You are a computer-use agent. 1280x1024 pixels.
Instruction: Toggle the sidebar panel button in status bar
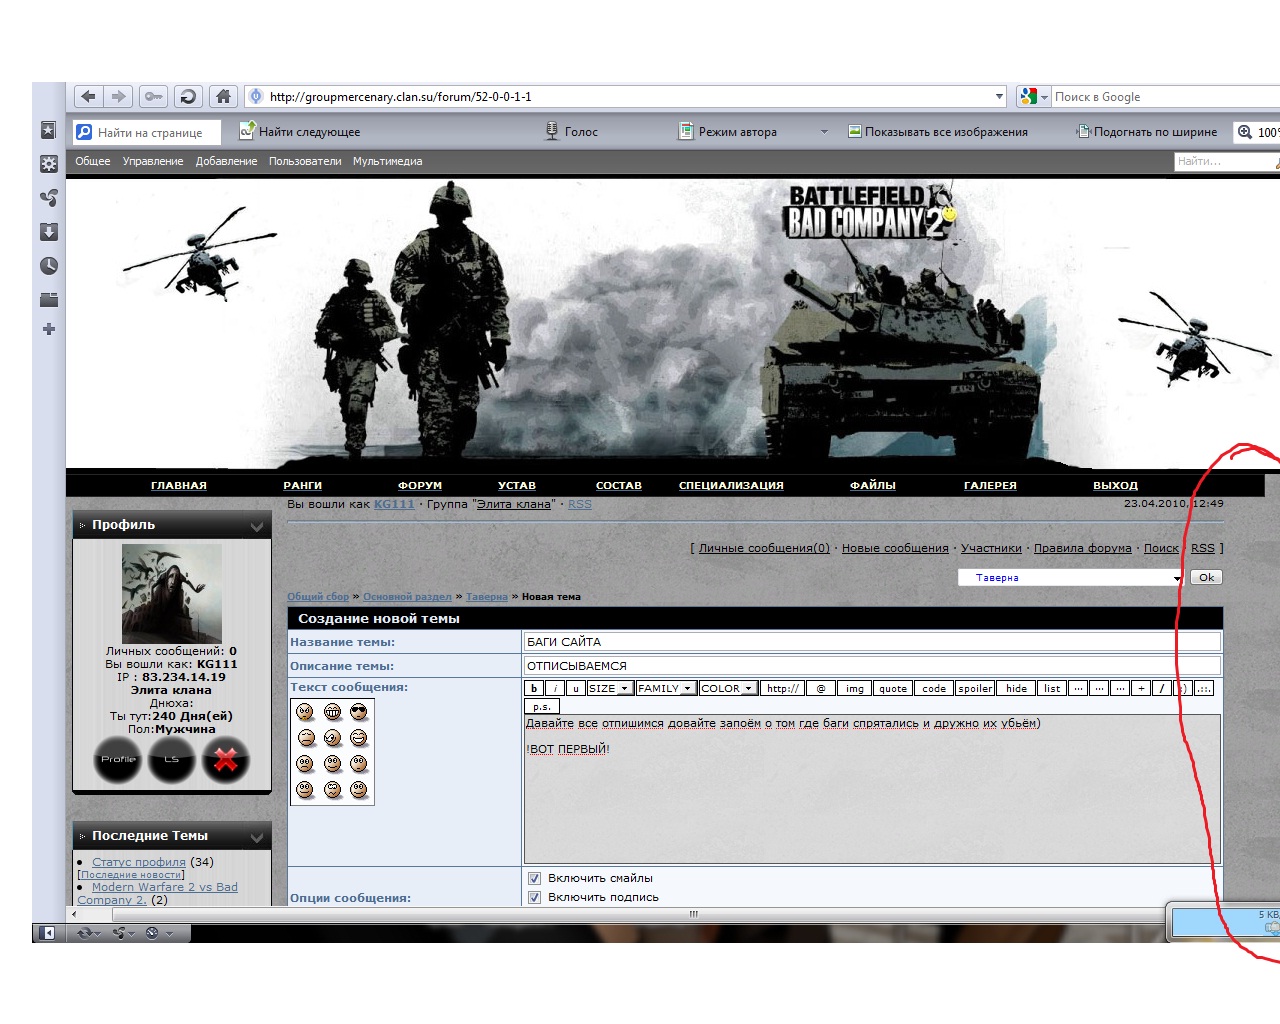46,933
